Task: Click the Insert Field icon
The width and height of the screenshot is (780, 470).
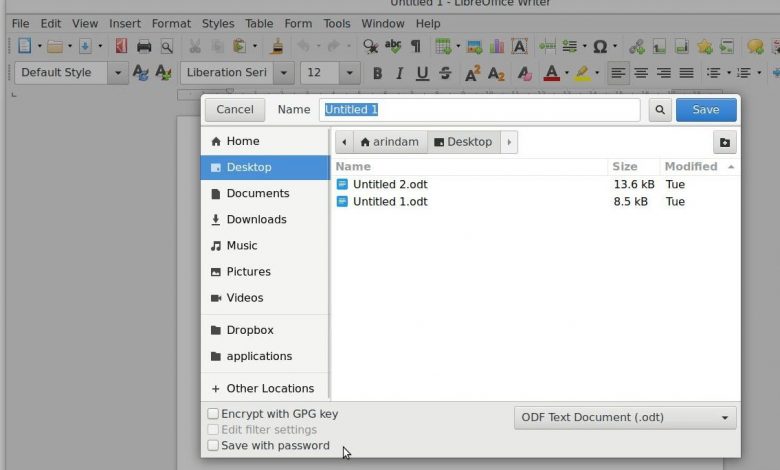Action: point(569,46)
